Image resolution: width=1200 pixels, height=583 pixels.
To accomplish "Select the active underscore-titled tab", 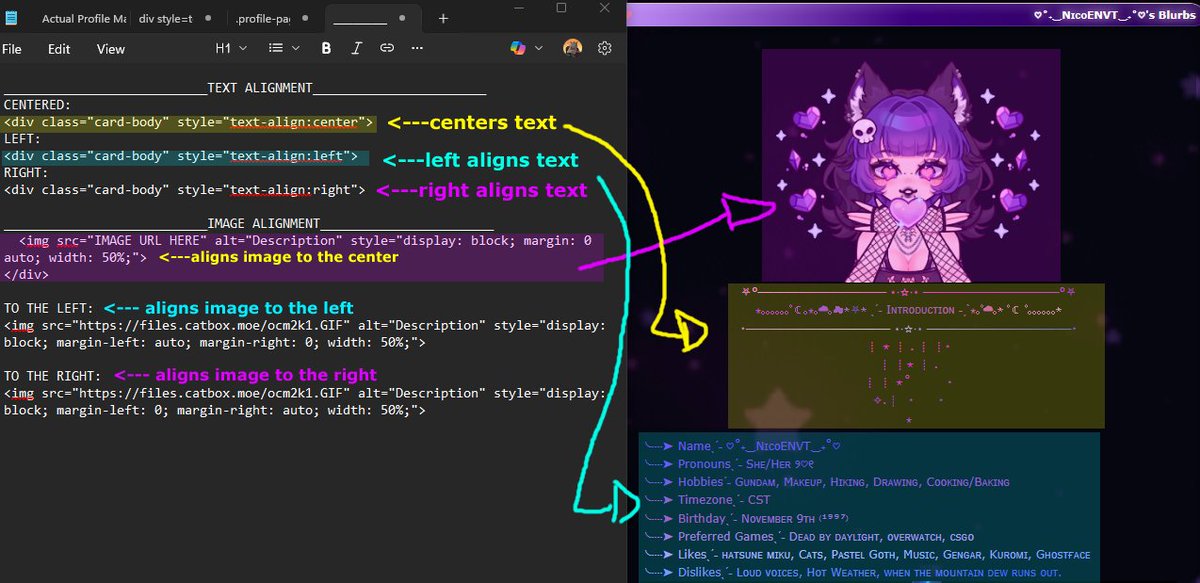I will [372, 18].
